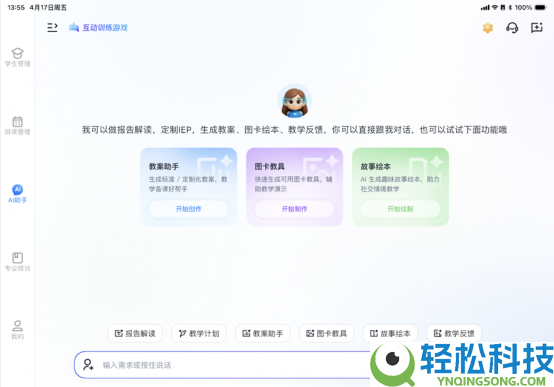Click 开始绘制 on 故事绘本 card

tap(400, 209)
